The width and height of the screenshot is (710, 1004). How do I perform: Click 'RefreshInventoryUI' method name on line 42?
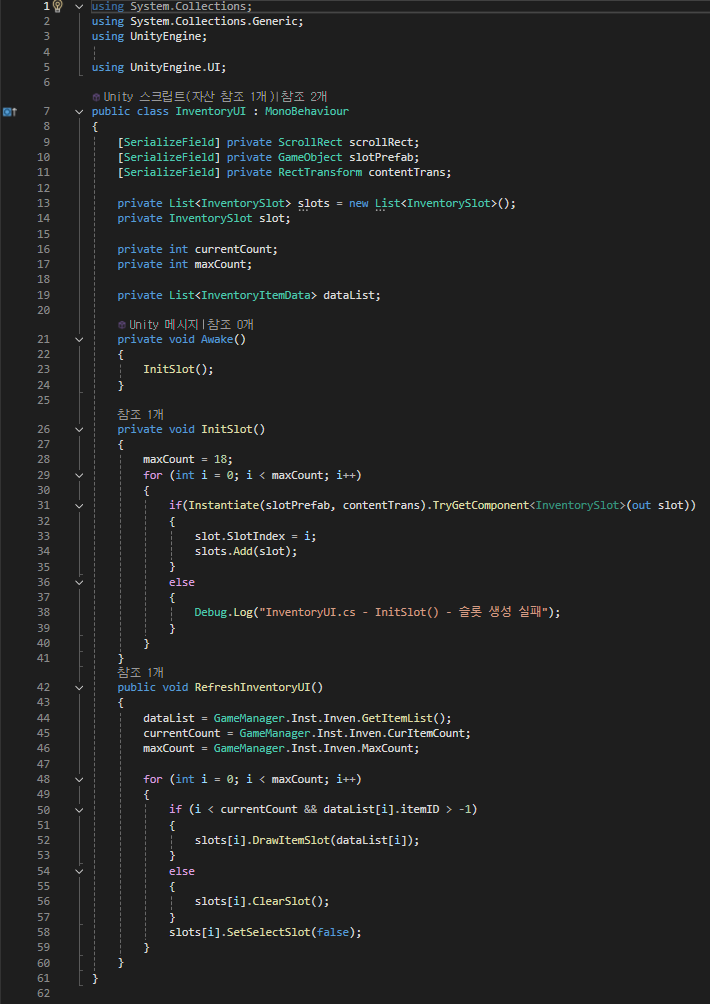252,687
